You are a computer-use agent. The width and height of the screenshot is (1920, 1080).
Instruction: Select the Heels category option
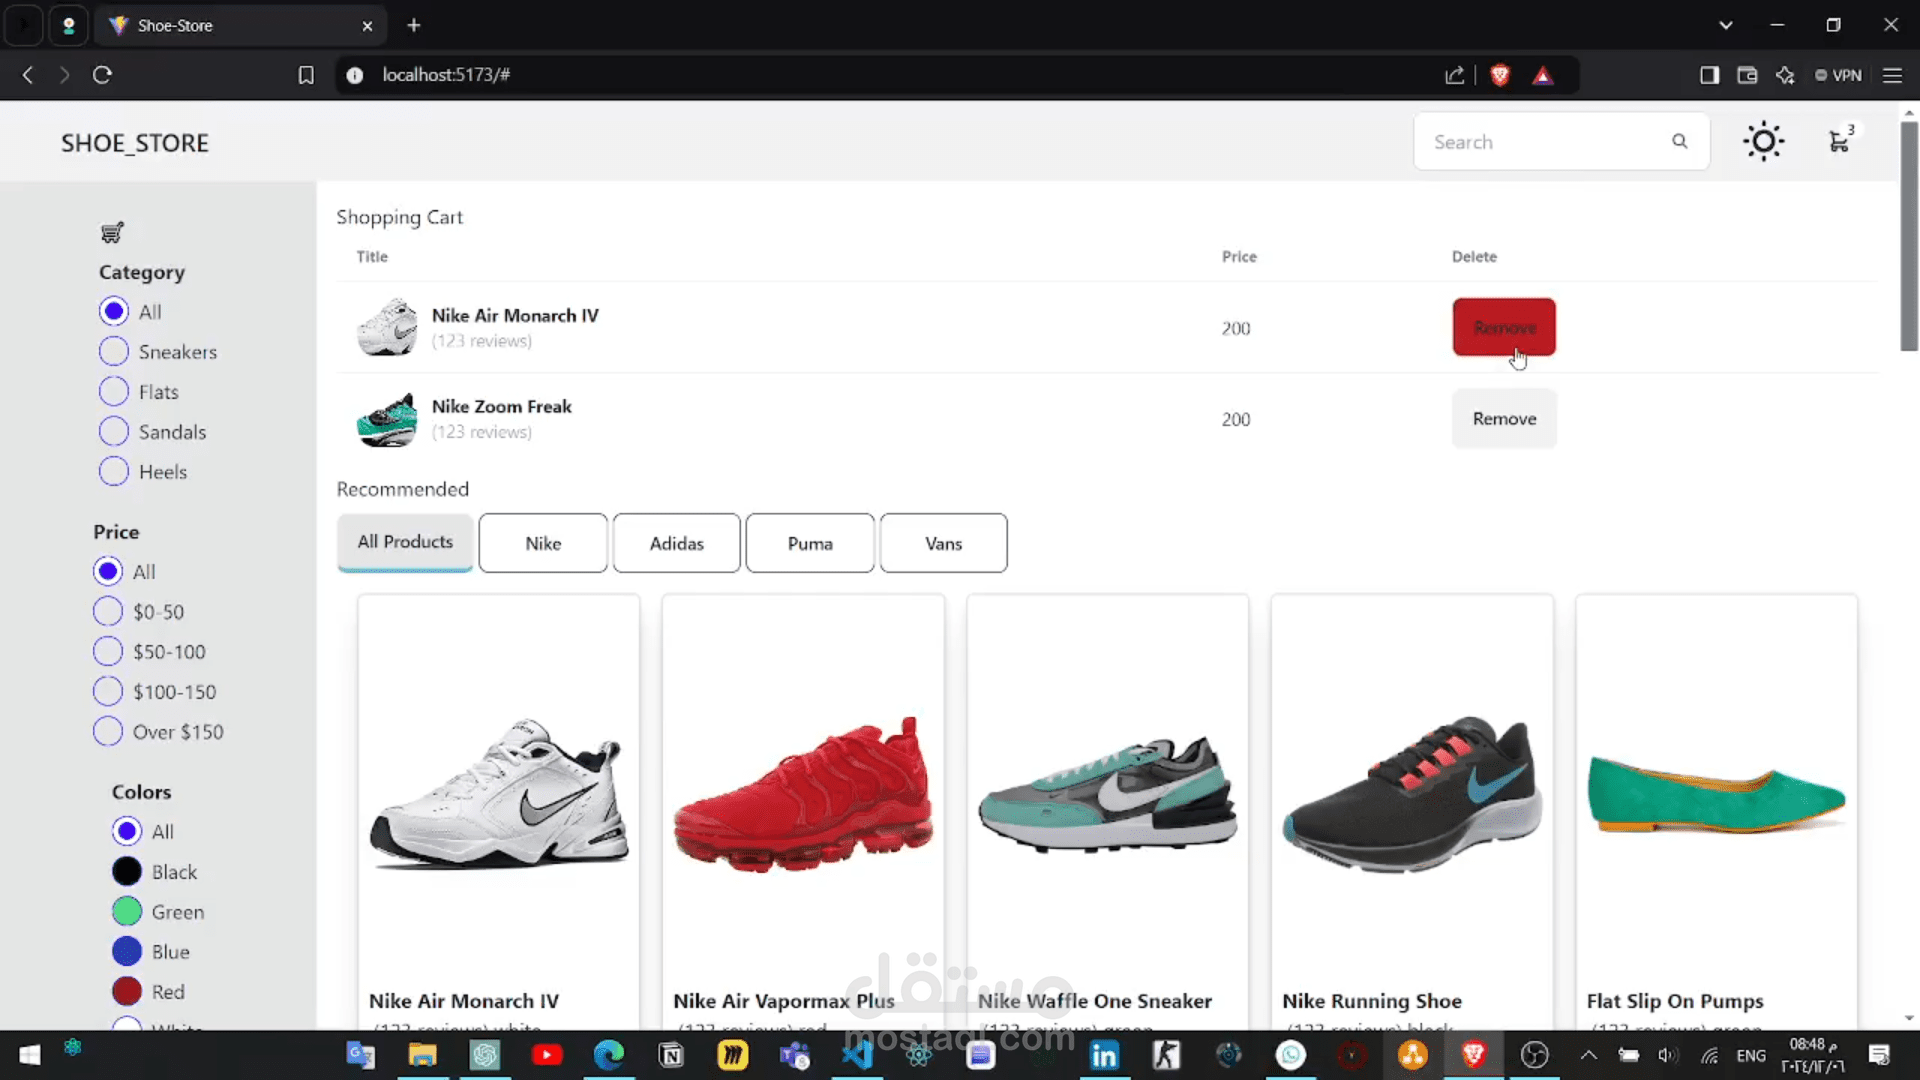(x=114, y=472)
